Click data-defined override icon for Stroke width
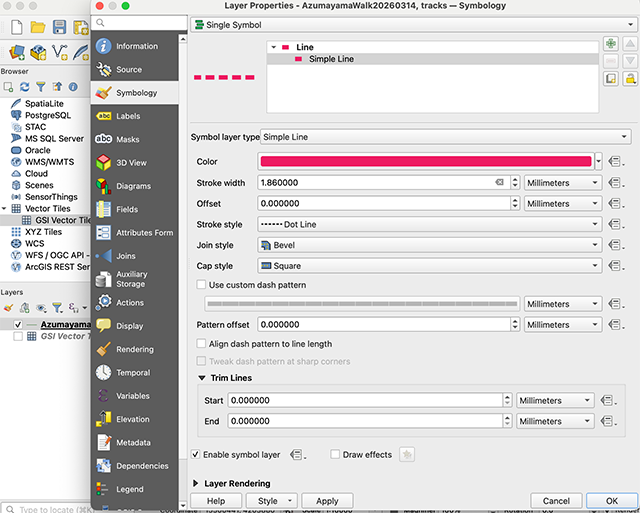This screenshot has width=640, height=513. coord(616,183)
